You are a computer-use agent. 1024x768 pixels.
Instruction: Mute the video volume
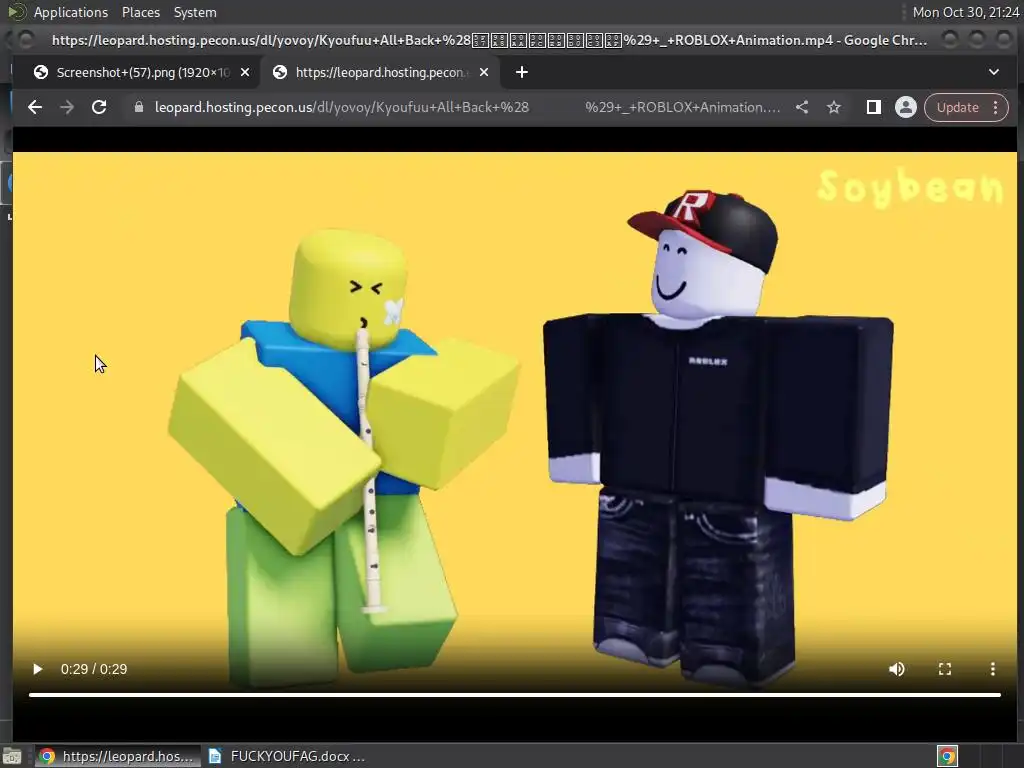click(897, 669)
